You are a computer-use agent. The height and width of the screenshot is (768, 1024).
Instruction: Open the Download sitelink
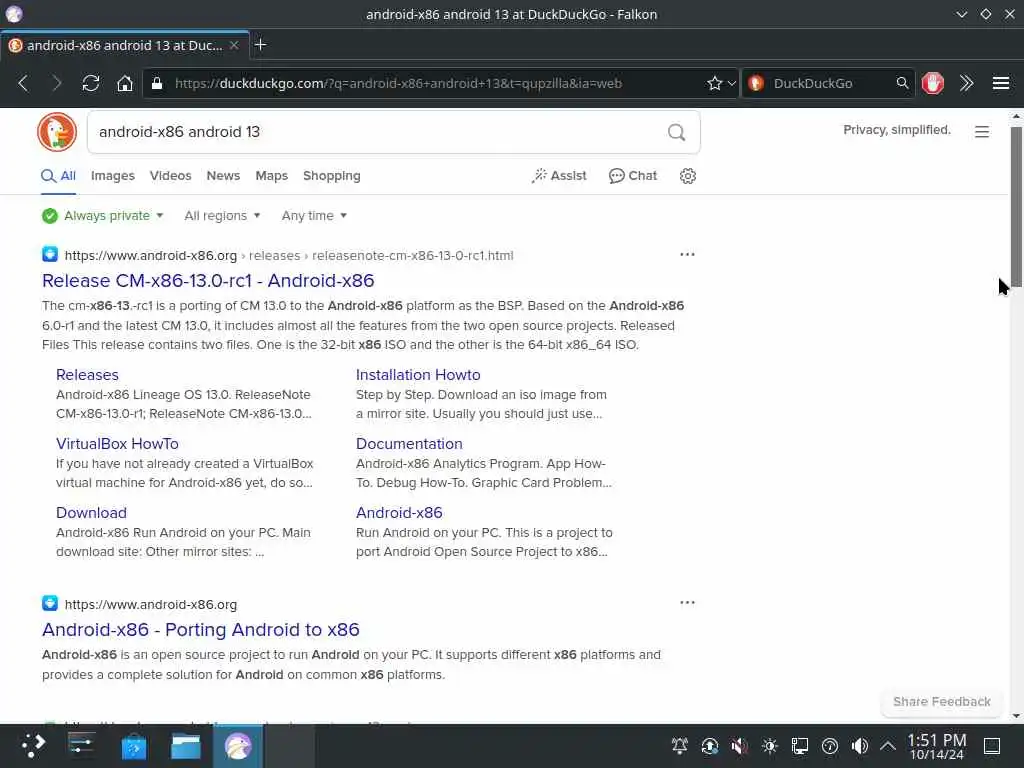[91, 513]
